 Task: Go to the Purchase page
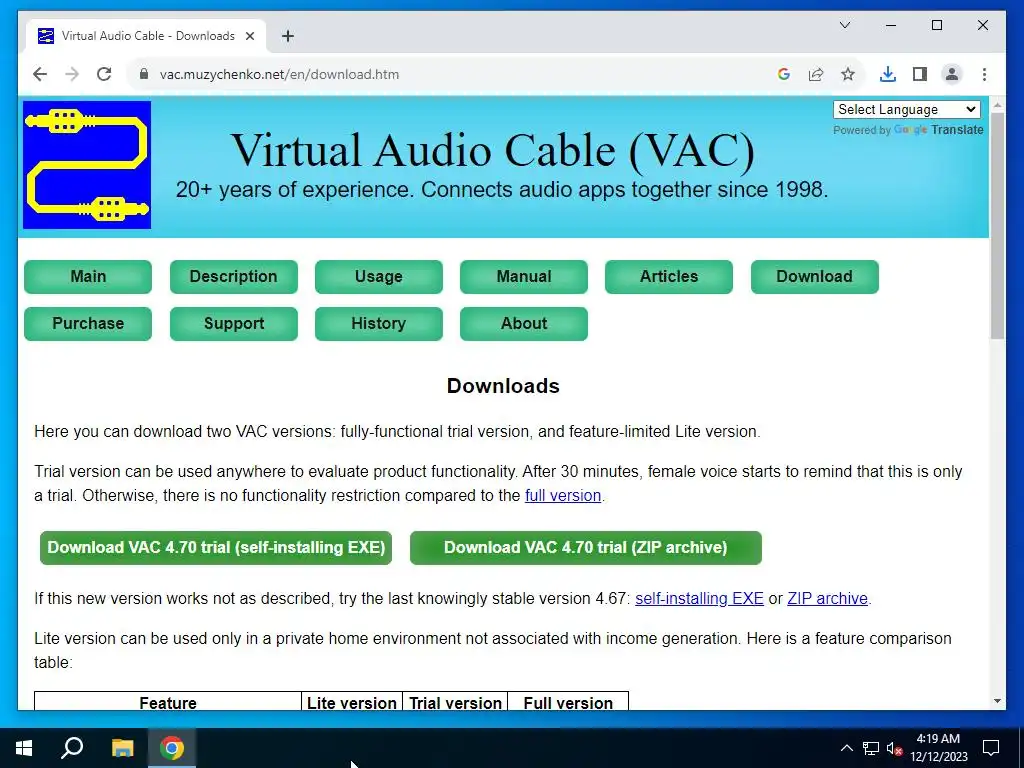point(88,323)
